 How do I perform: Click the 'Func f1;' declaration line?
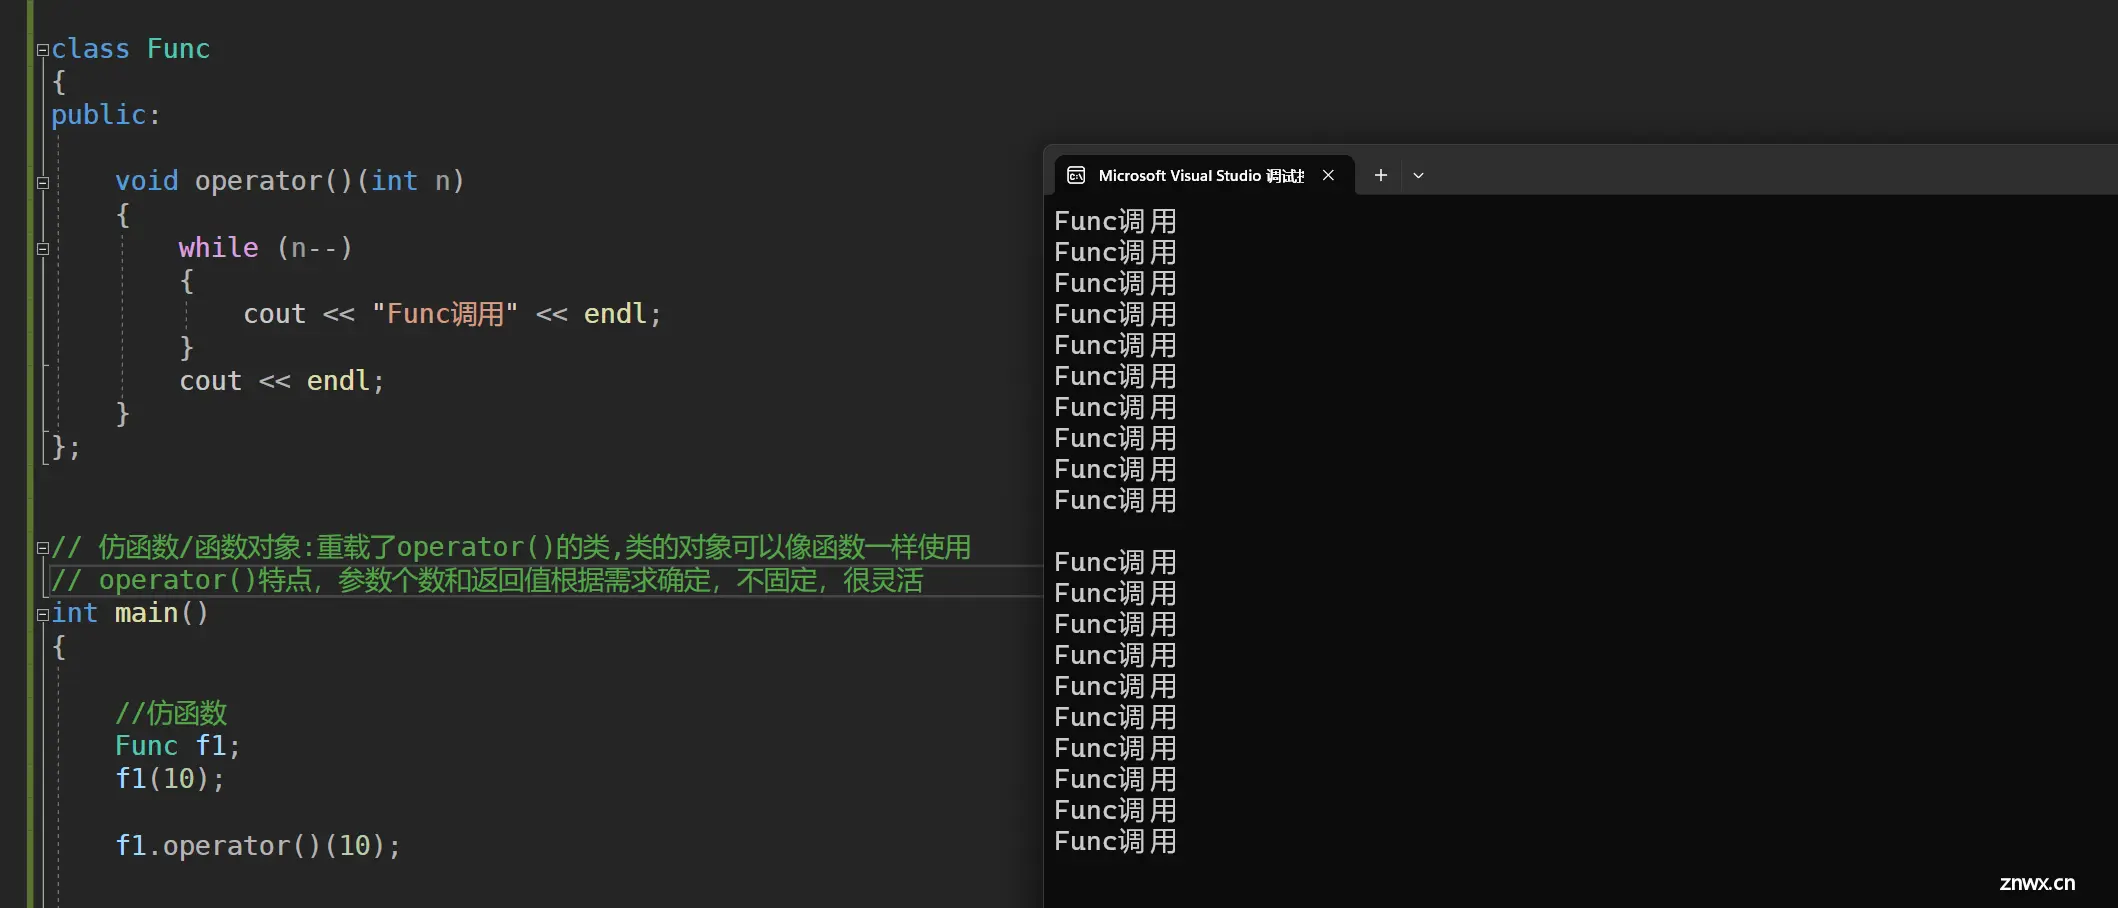(x=178, y=746)
